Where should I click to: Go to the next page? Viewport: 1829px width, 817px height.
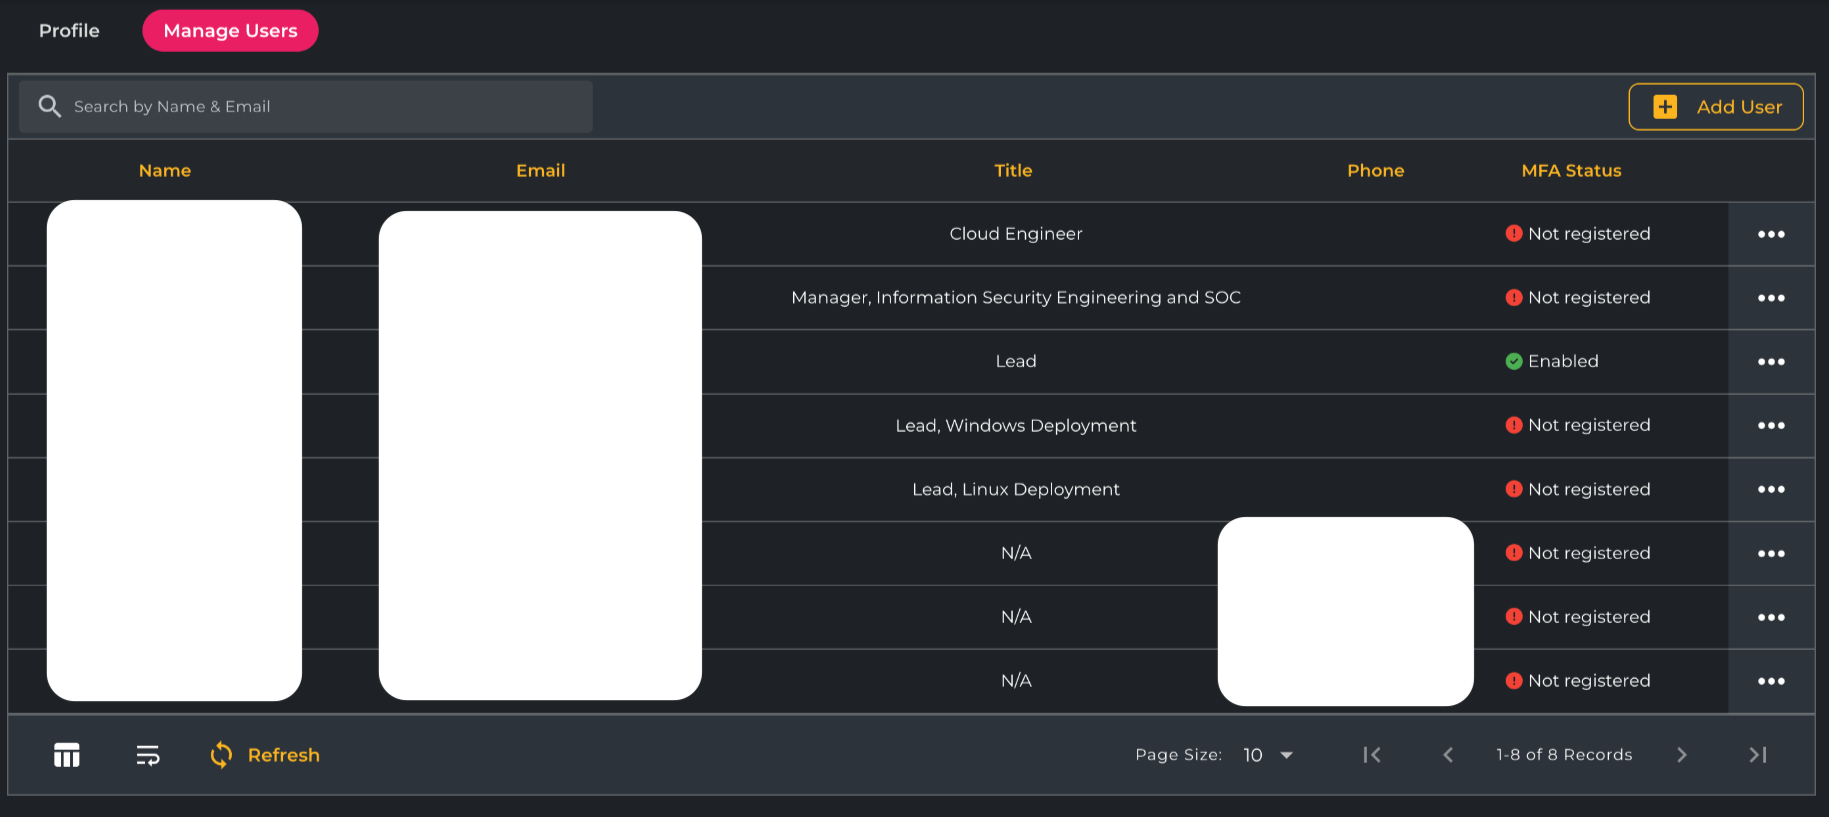point(1681,755)
